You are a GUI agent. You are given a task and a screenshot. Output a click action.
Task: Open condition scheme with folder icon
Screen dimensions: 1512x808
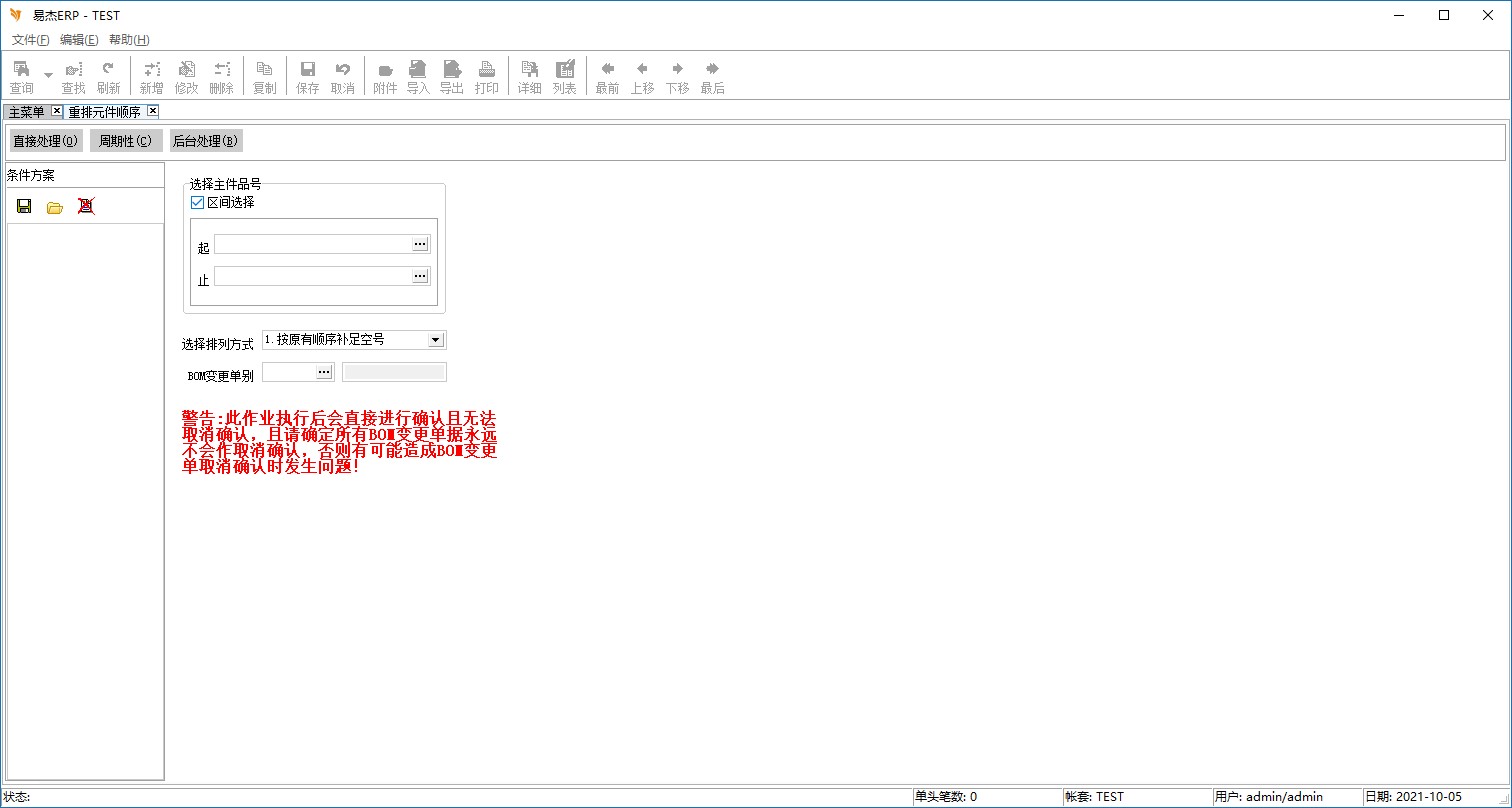(55, 206)
